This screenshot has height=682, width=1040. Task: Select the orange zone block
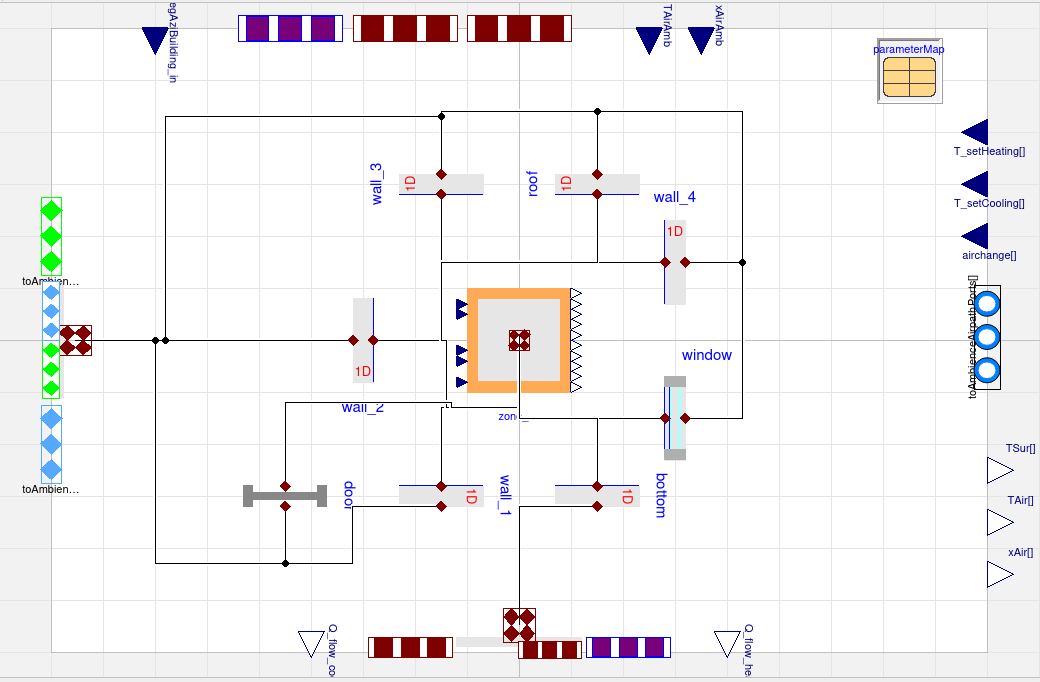519,340
